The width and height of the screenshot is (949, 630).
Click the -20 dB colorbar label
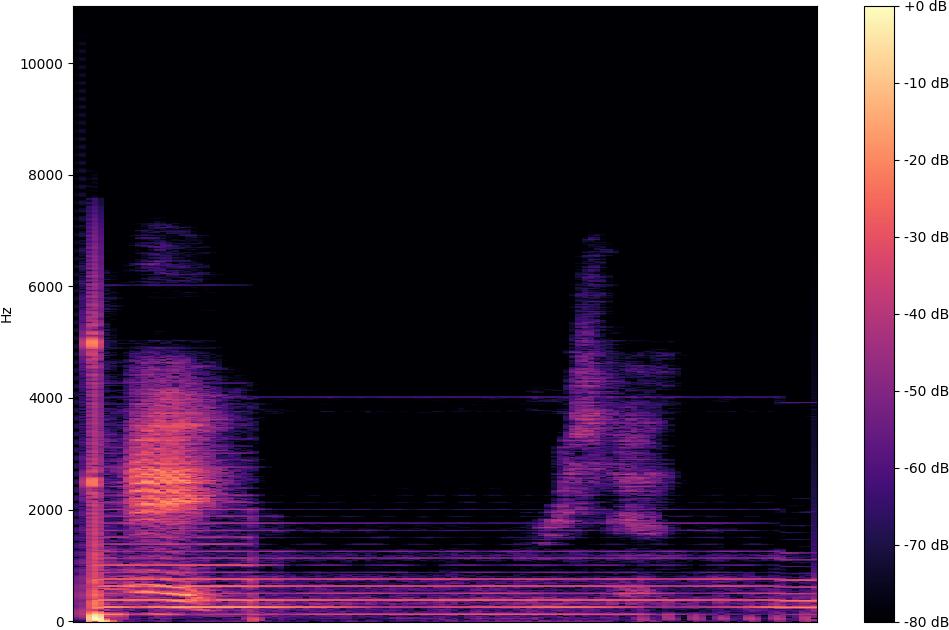point(926,160)
